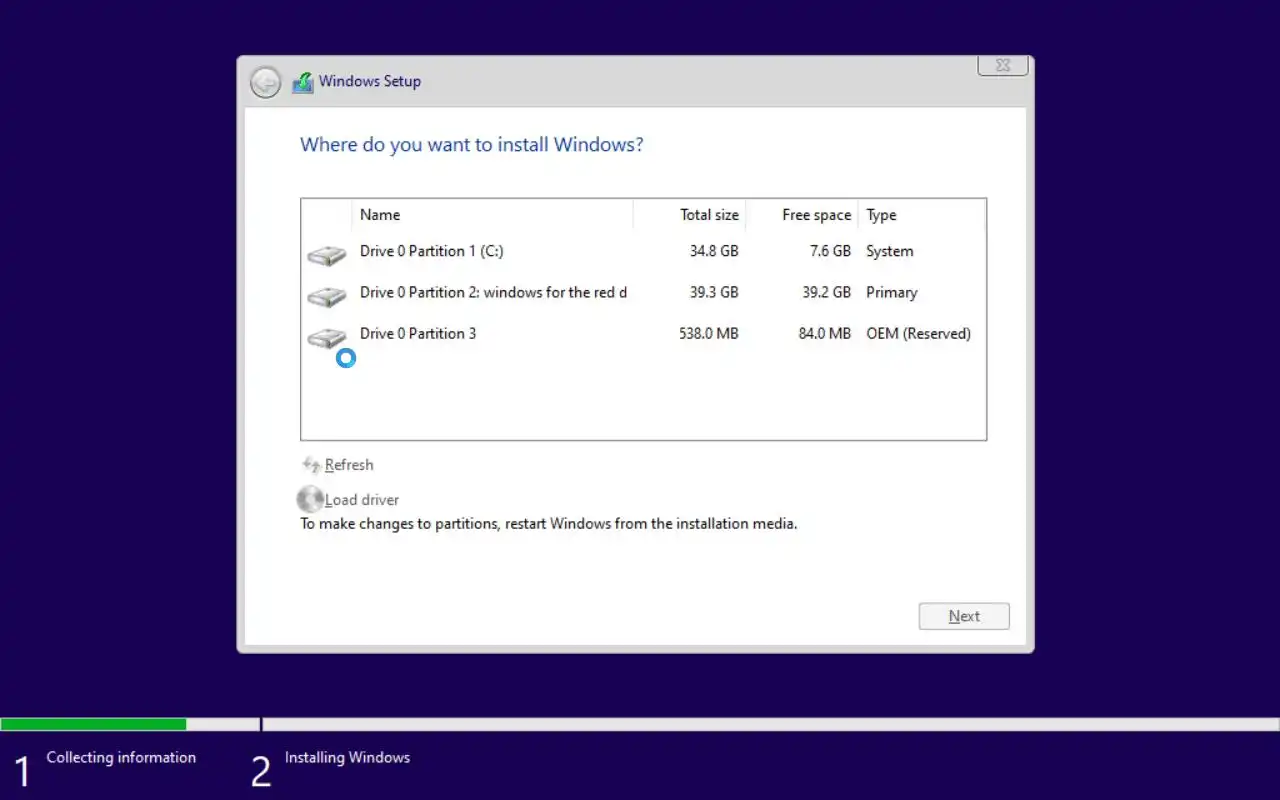Open the Load driver link
This screenshot has width=1280, height=800.
362,500
